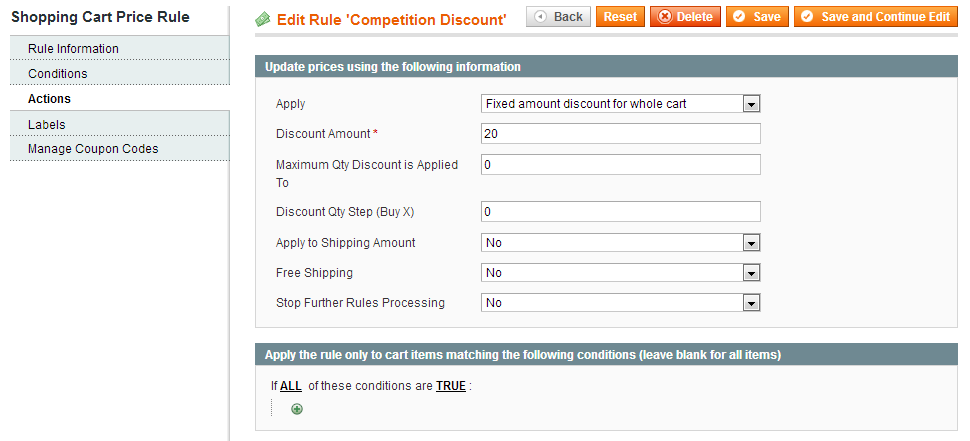Switch to Rule Information tab
This screenshot has height=441, width=970.
[x=73, y=49]
